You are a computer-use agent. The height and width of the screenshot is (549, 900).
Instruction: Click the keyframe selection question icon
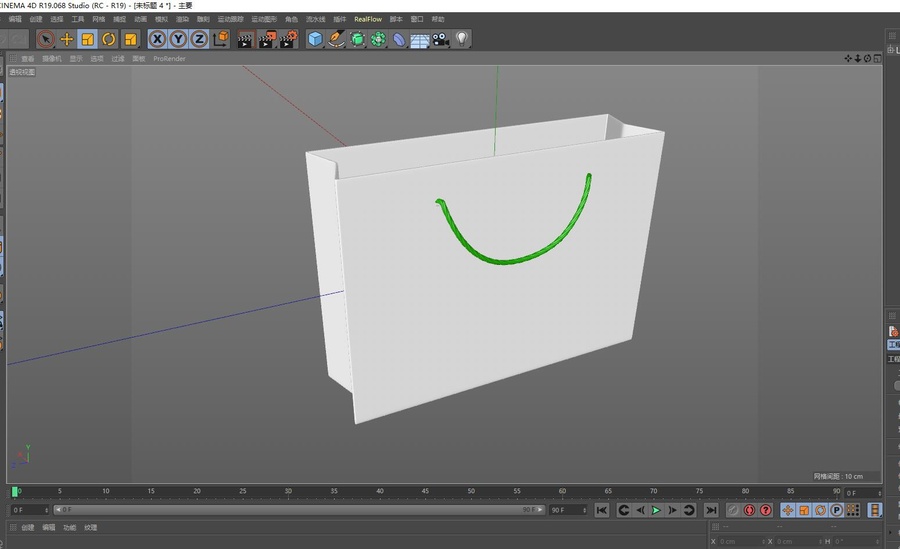click(766, 510)
